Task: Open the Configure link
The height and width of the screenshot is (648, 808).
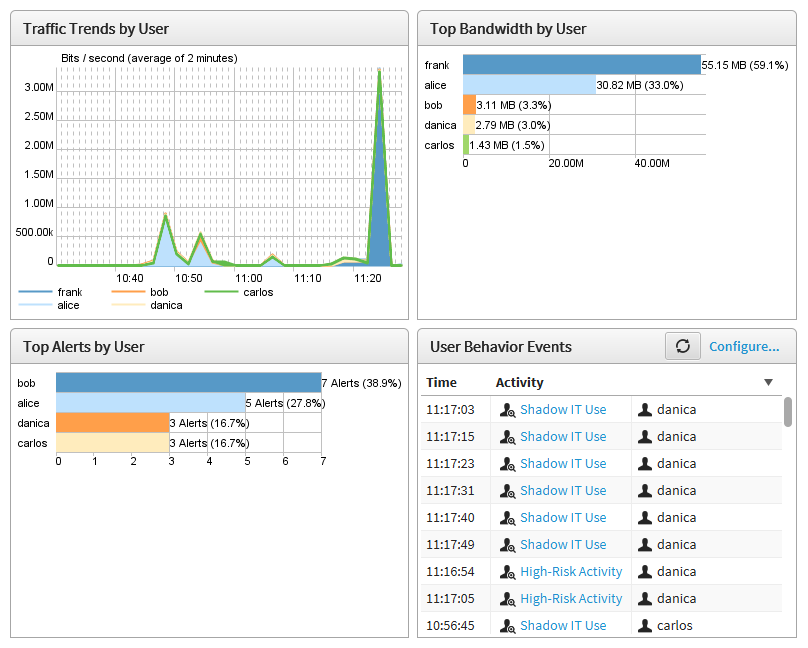Action: coord(744,346)
